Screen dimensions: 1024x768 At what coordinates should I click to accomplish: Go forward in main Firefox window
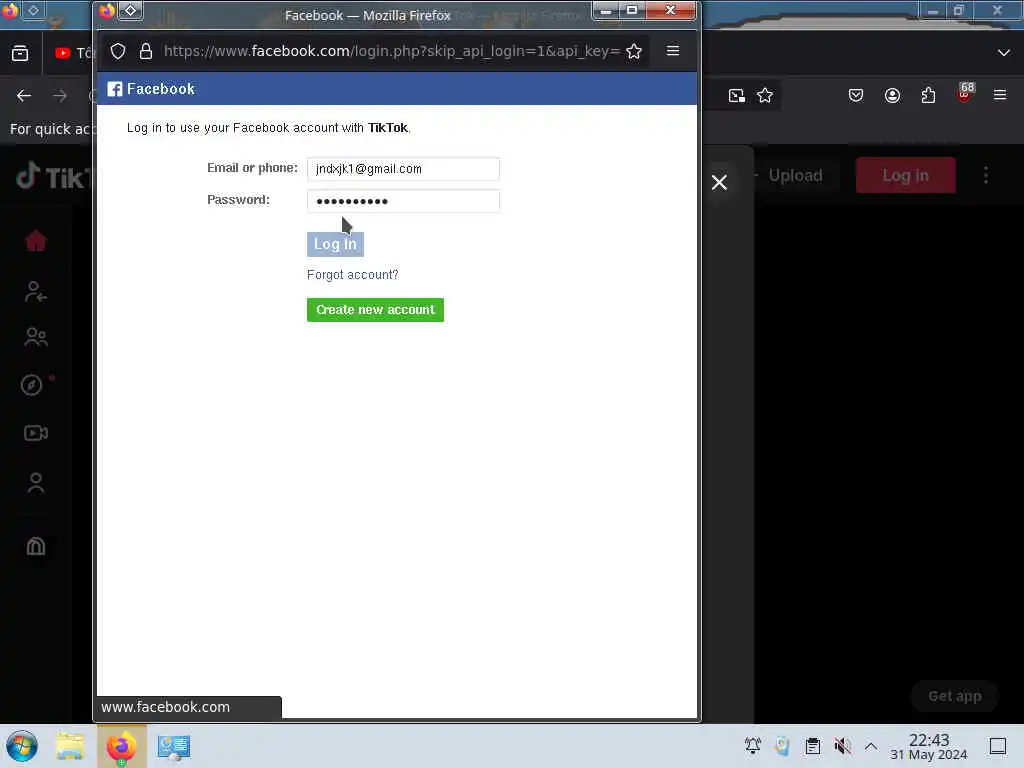point(60,96)
